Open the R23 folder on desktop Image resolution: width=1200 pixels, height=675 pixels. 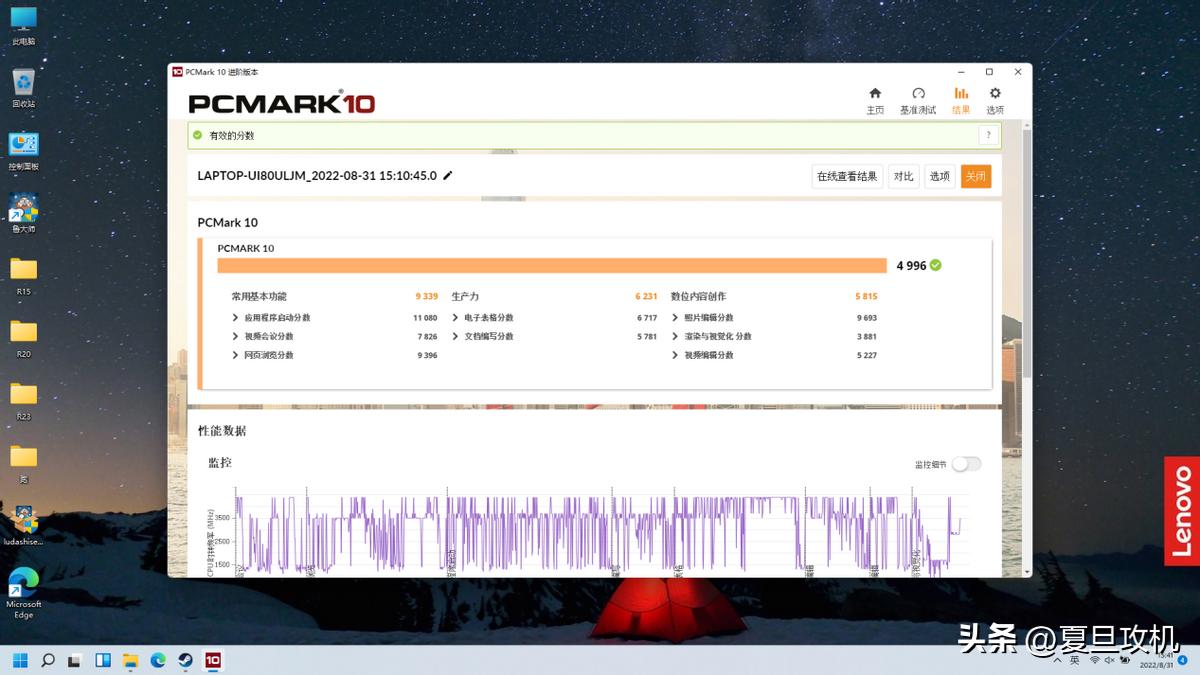click(x=23, y=400)
